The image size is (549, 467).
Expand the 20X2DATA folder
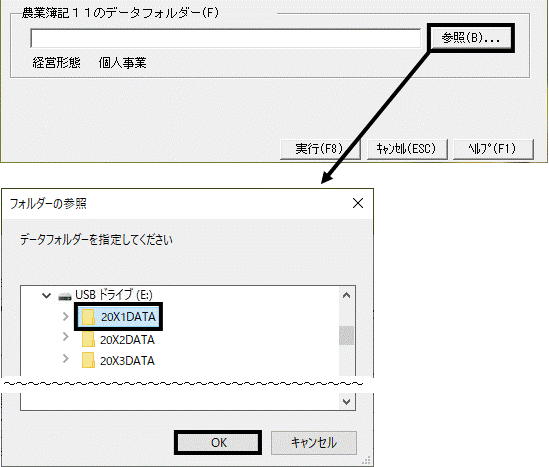pyautogui.click(x=65, y=337)
